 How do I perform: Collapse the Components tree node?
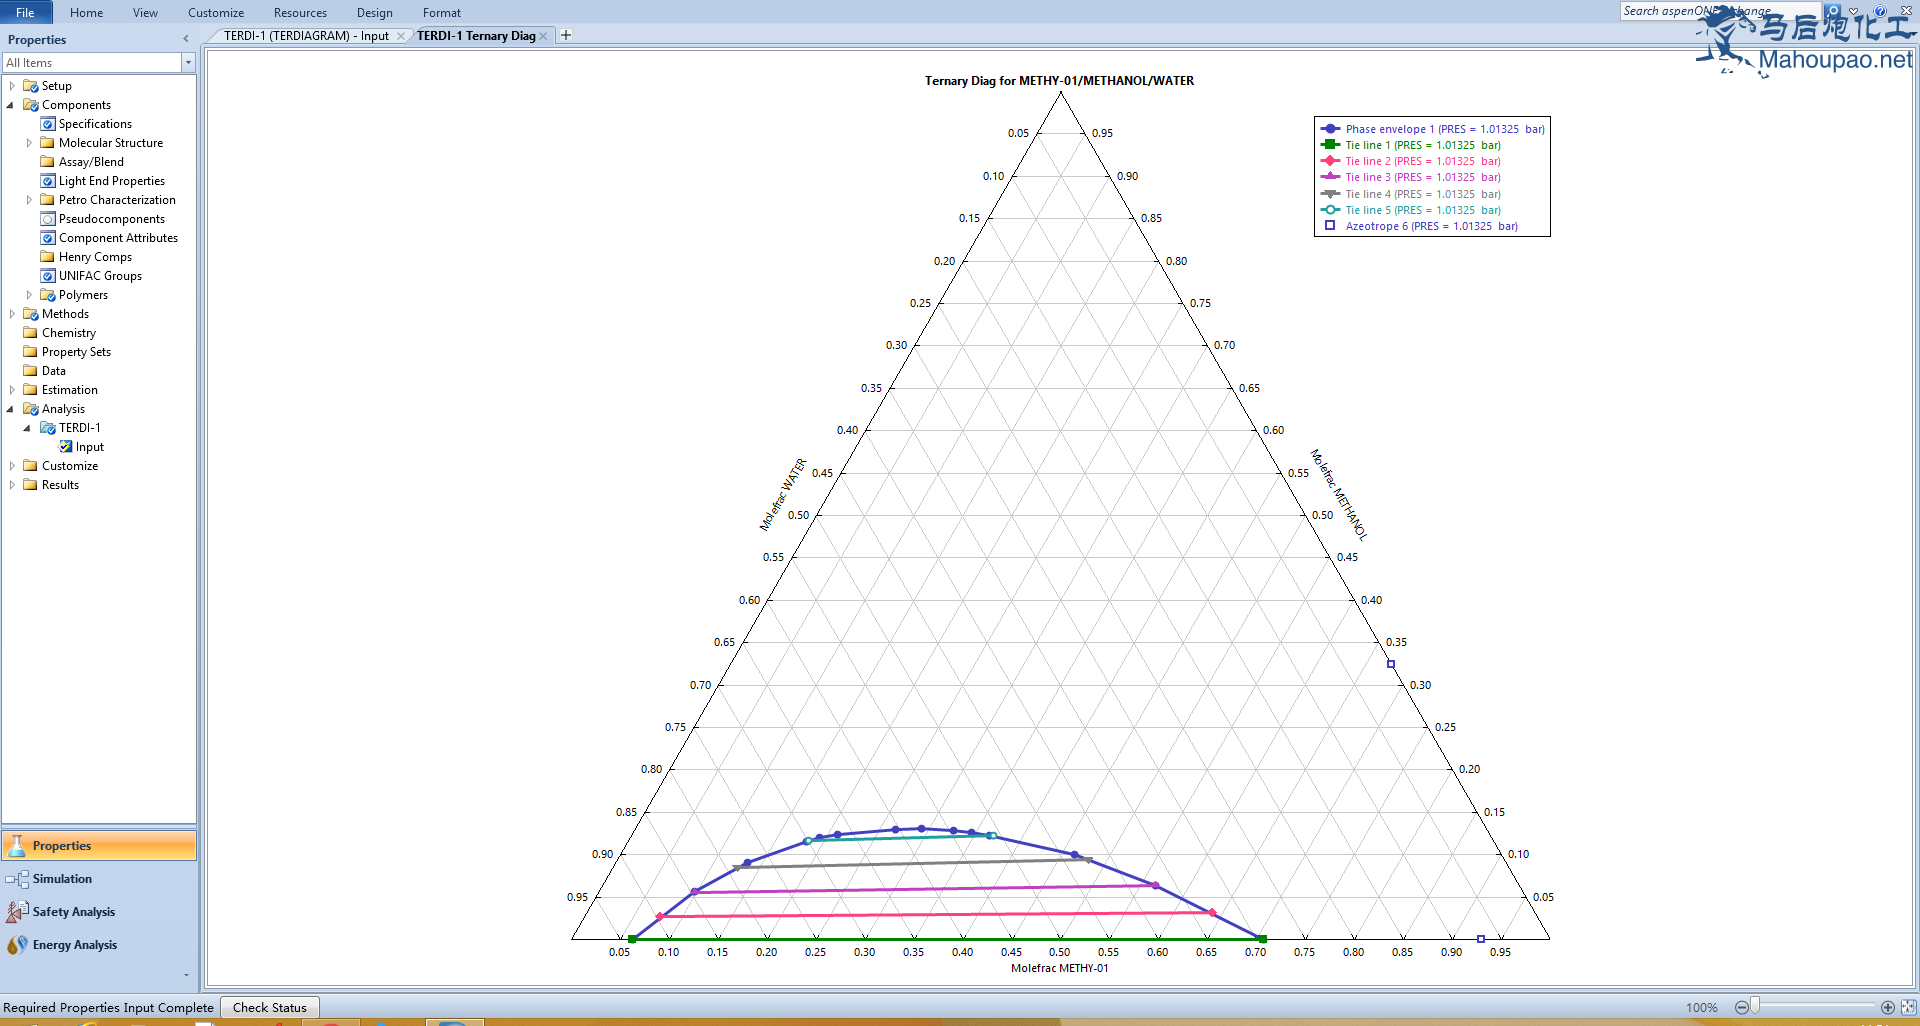tap(12, 105)
